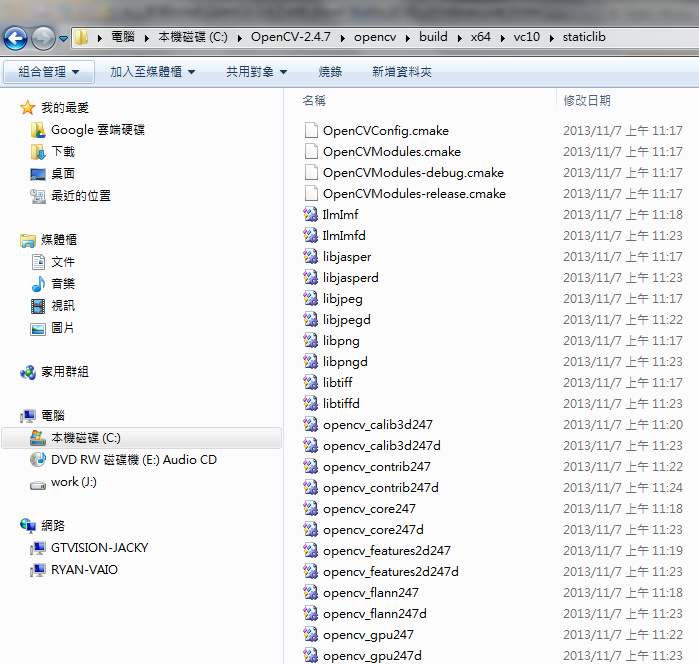The image size is (699, 664).
Task: Select the IlmImfd library file
Action: pos(344,235)
